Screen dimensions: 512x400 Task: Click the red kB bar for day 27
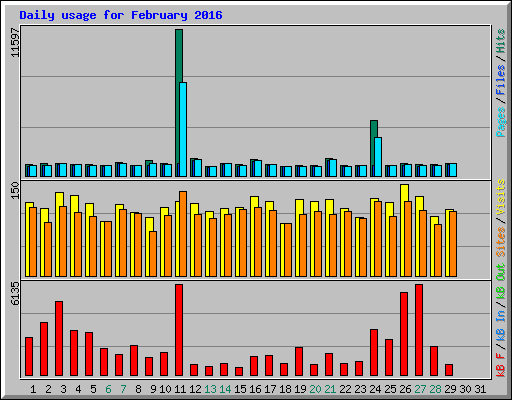pyautogui.click(x=419, y=330)
